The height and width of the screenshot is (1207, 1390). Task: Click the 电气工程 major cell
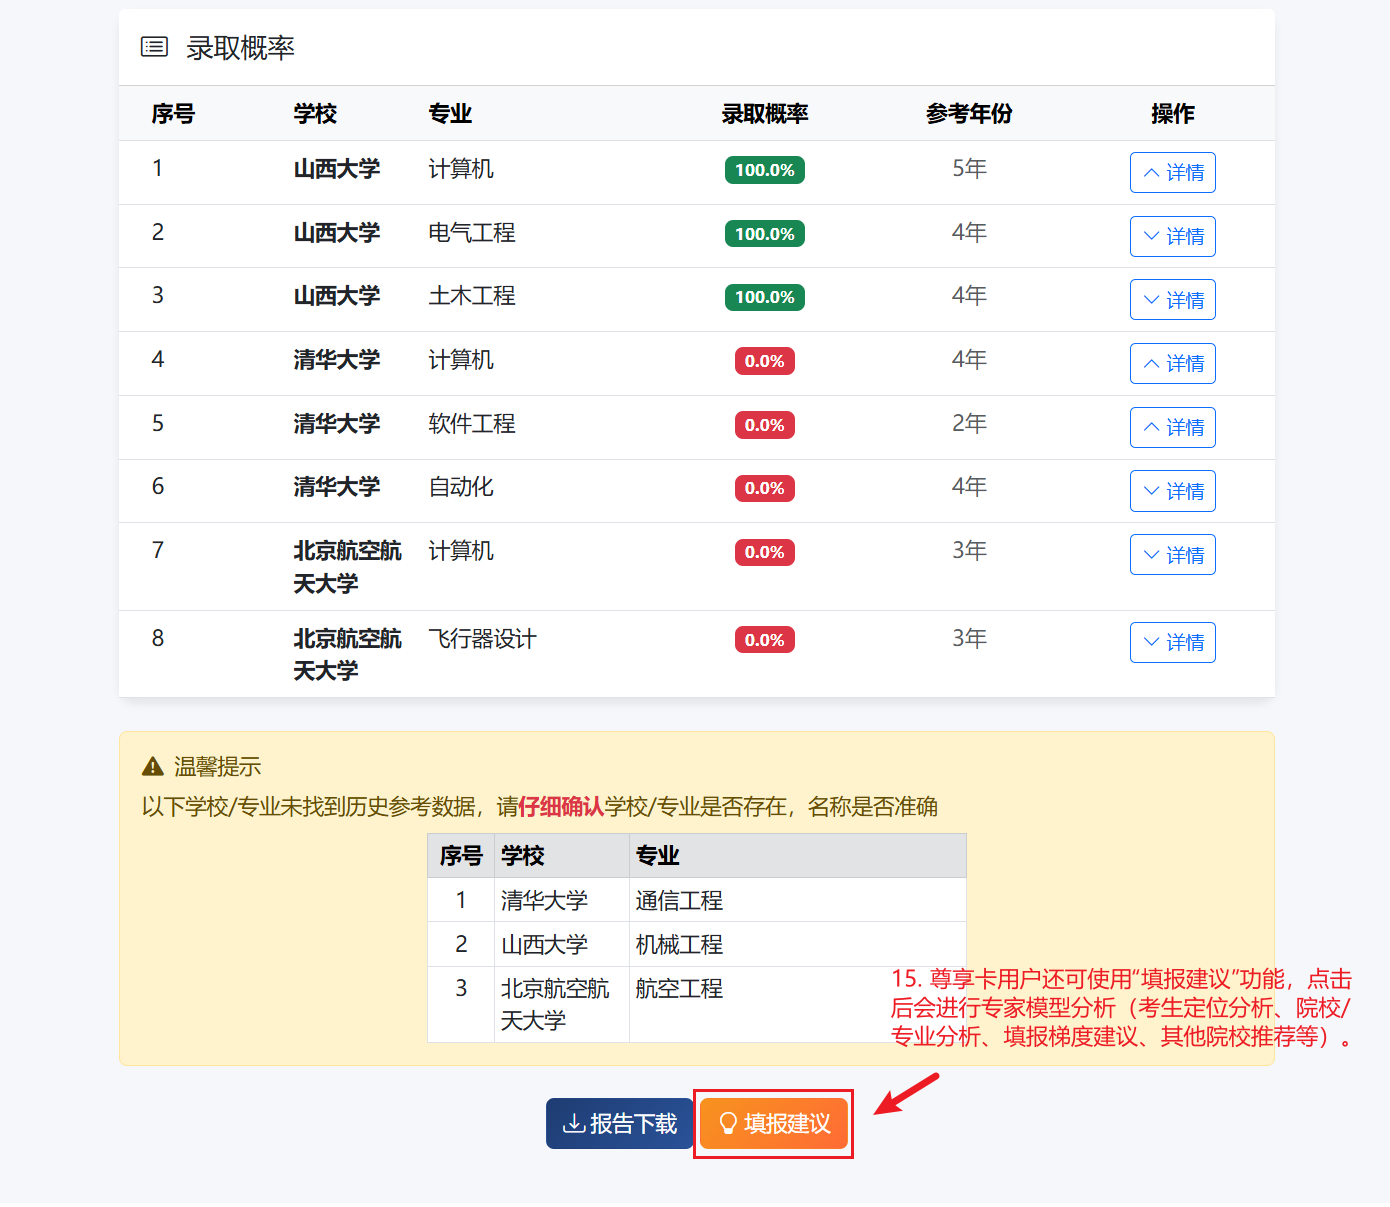[472, 233]
